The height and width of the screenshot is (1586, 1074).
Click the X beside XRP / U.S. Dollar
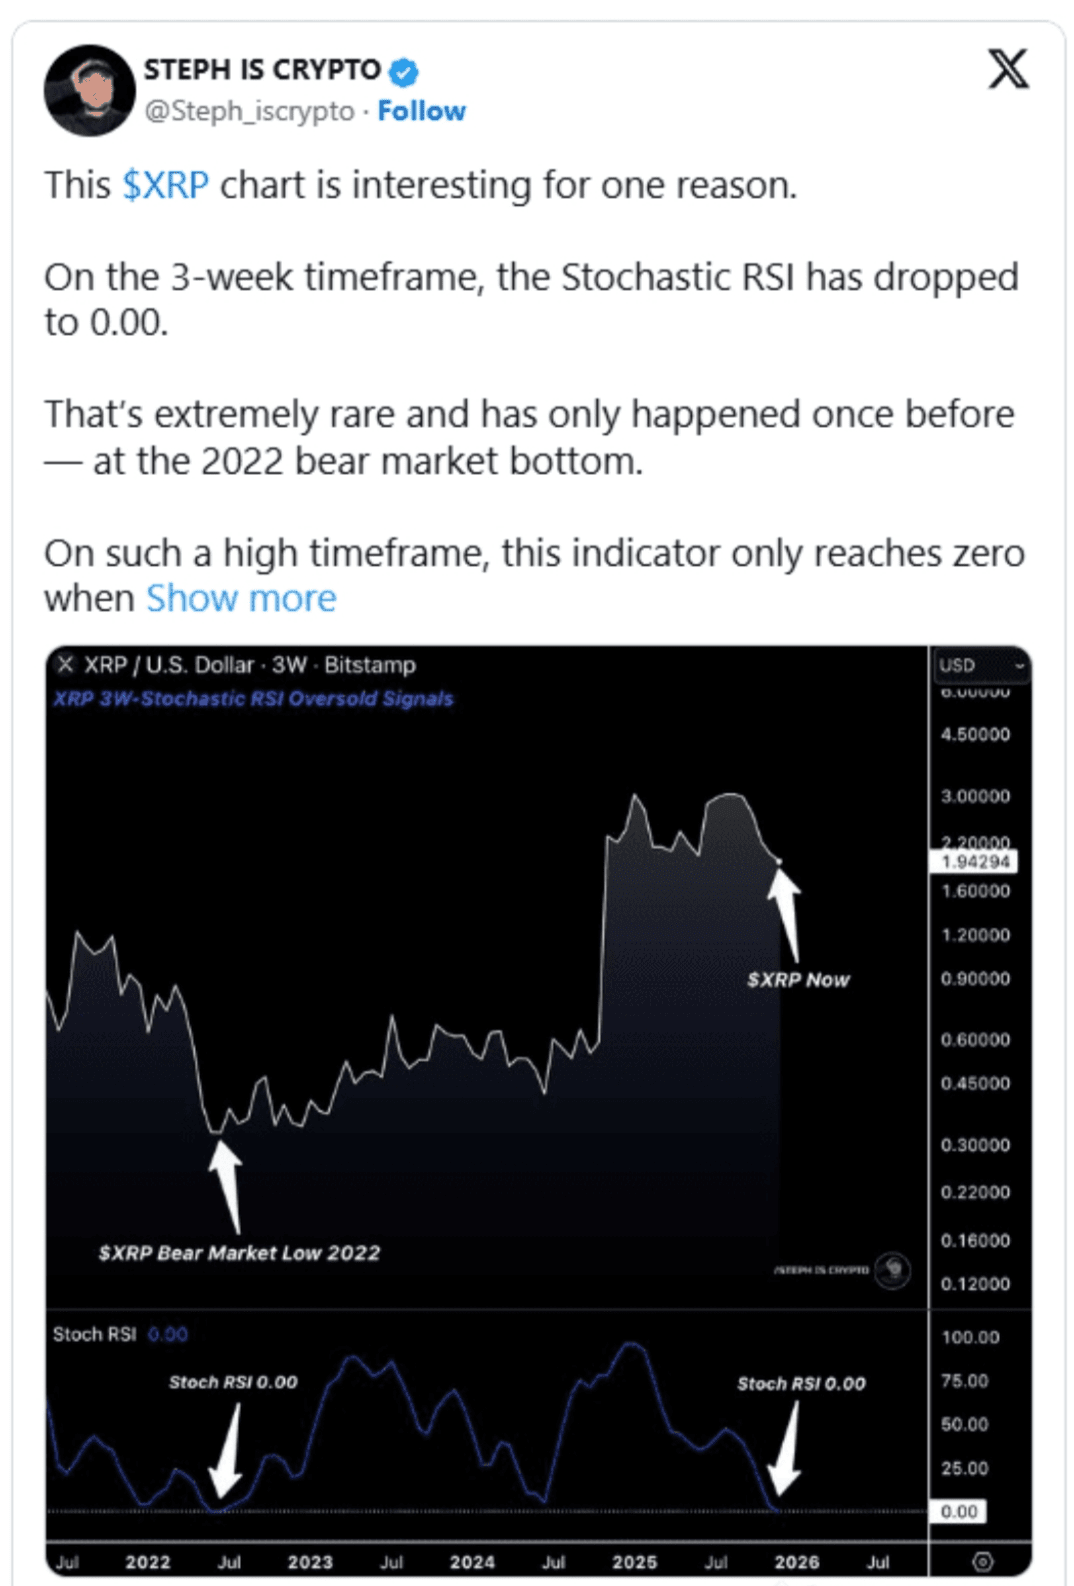click(x=66, y=665)
